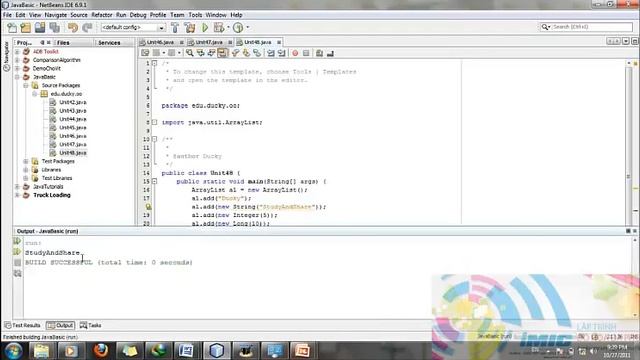Expand the Truck Loading project node
Image resolution: width=640 pixels, height=360 pixels.
click(x=17, y=195)
